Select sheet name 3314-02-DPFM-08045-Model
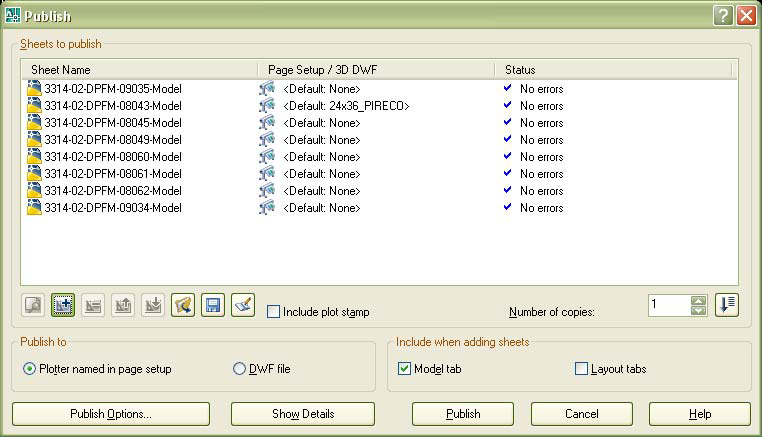762x437 pixels. coord(113,122)
